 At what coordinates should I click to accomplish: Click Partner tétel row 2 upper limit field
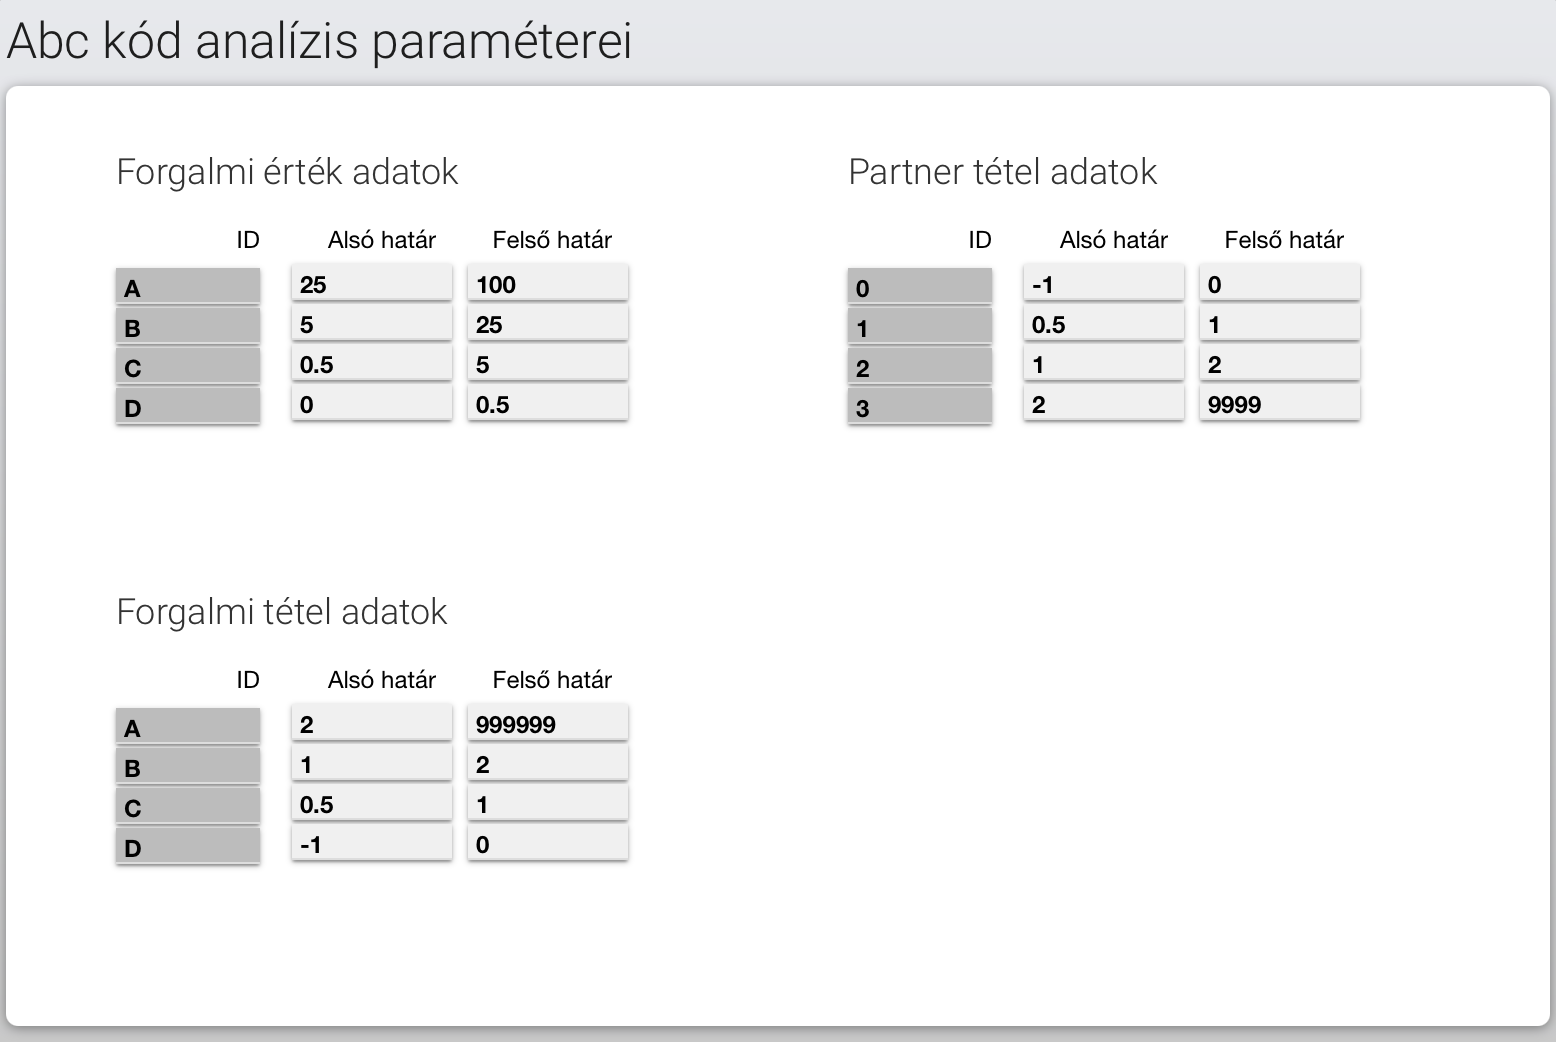(x=1280, y=363)
